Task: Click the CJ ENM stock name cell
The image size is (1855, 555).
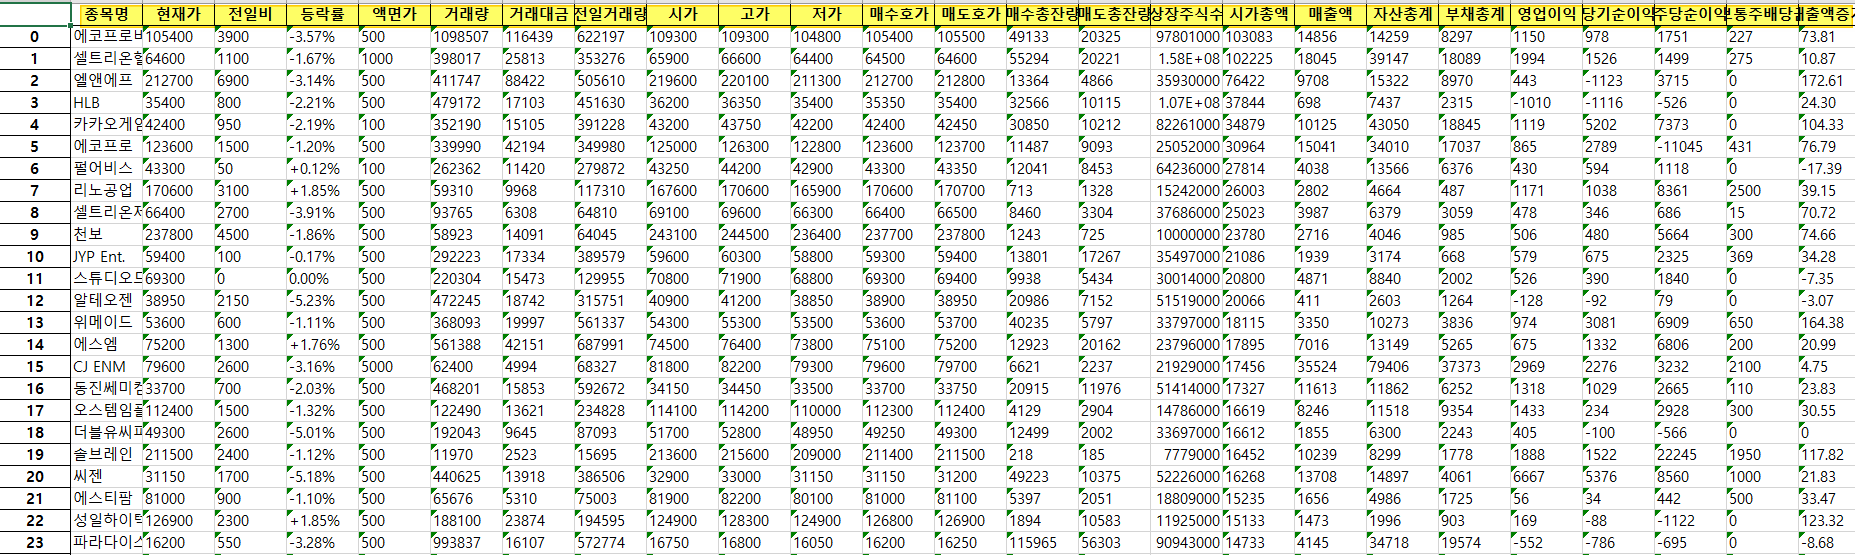Action: (107, 367)
